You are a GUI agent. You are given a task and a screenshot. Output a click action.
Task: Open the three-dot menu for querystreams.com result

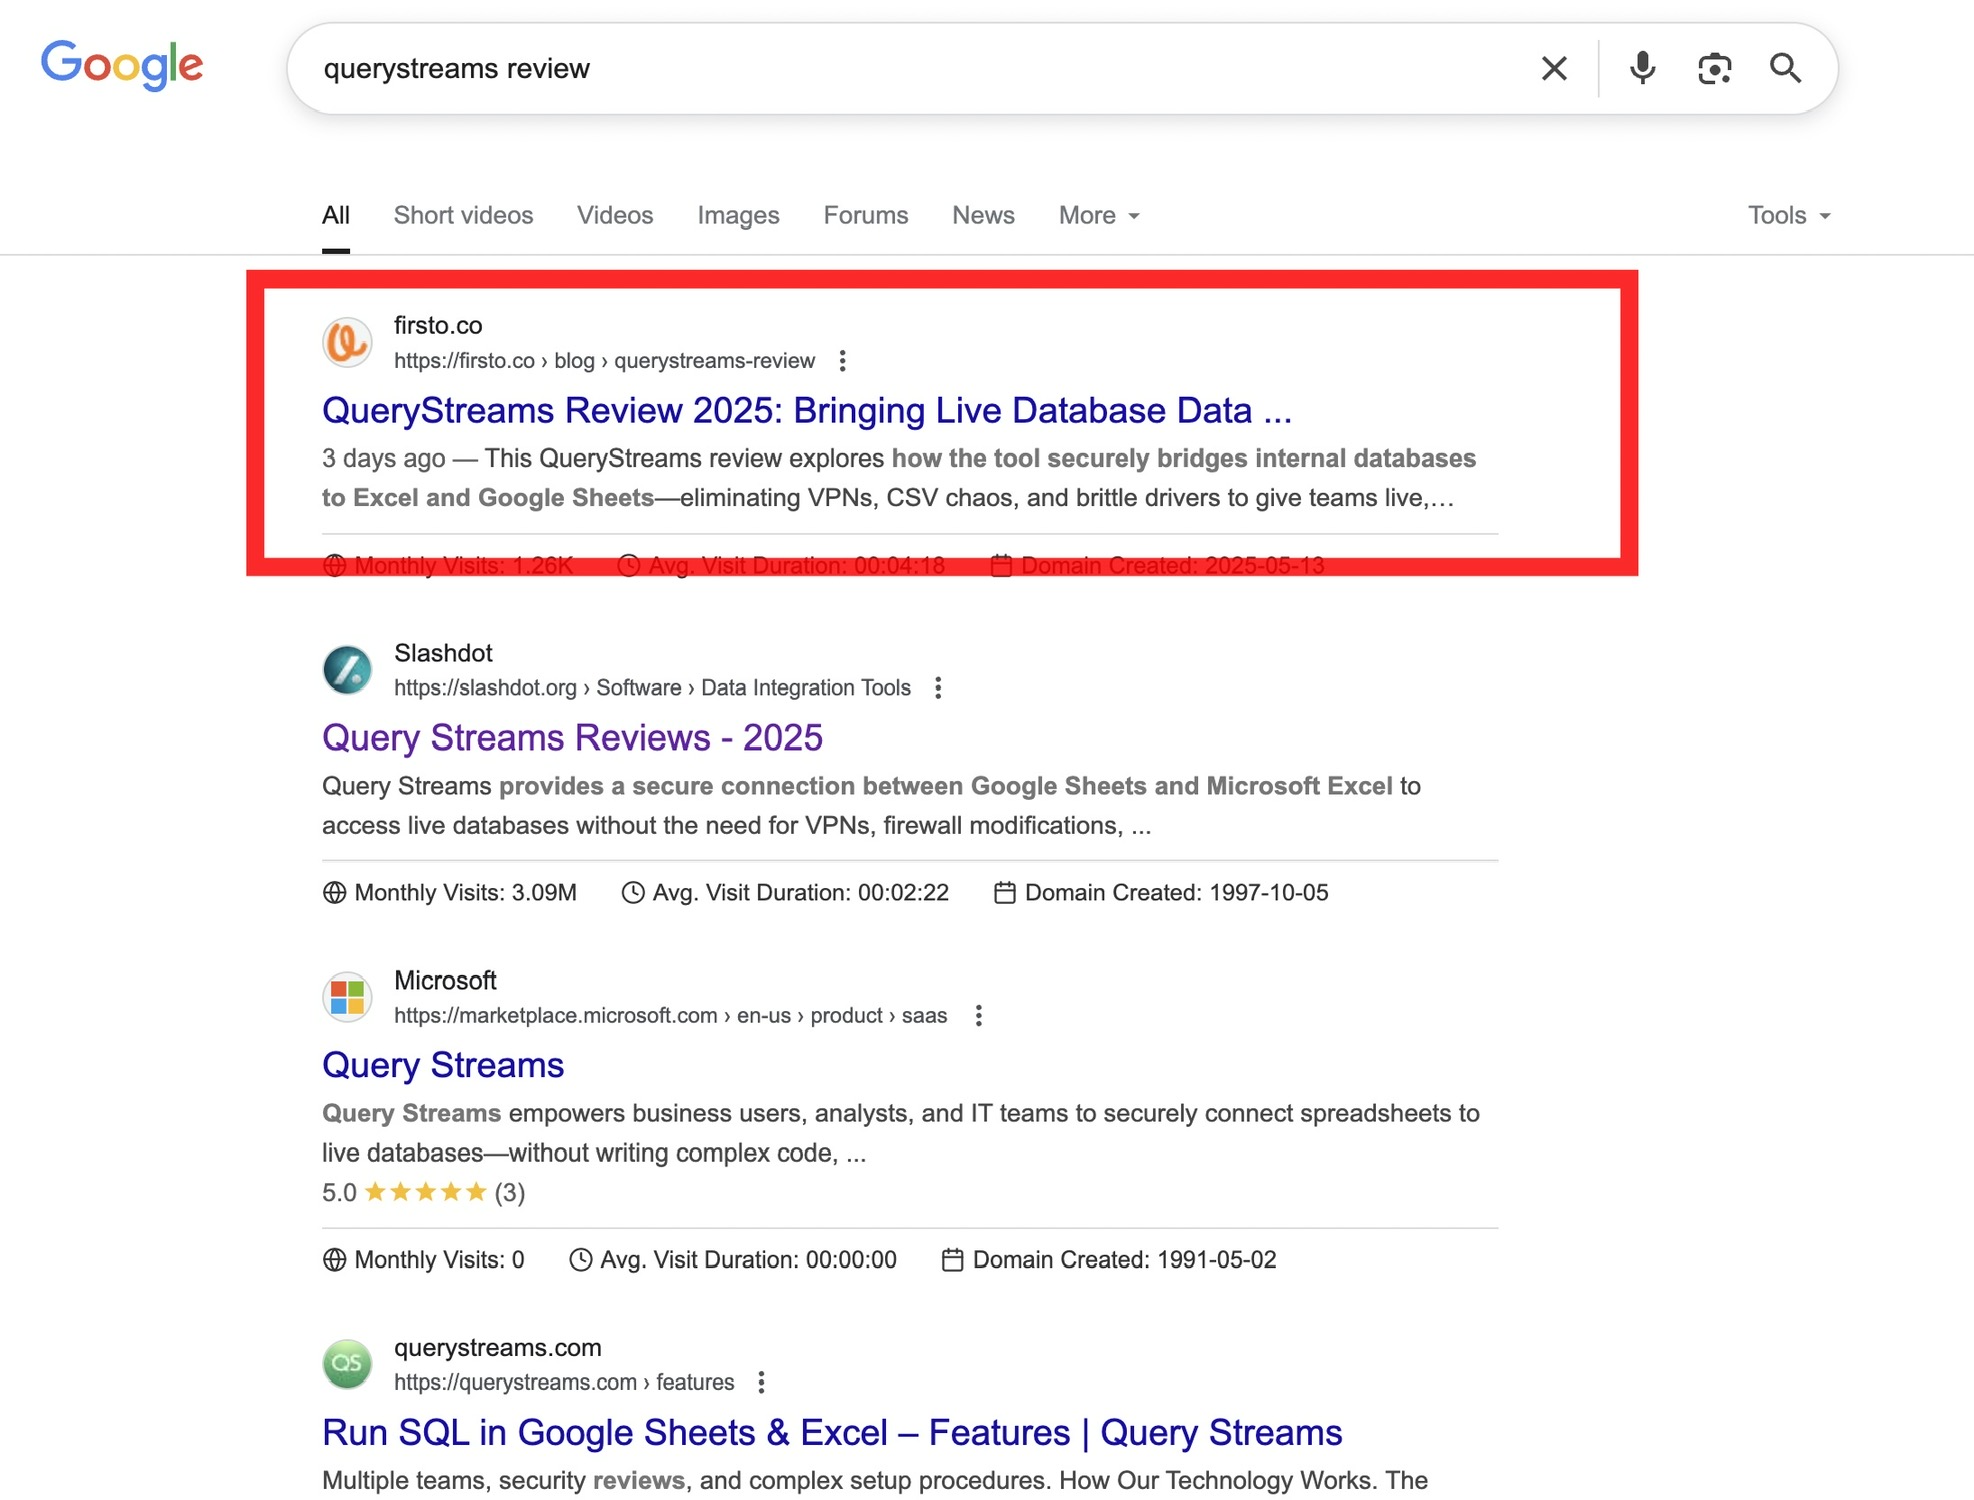click(x=762, y=1382)
